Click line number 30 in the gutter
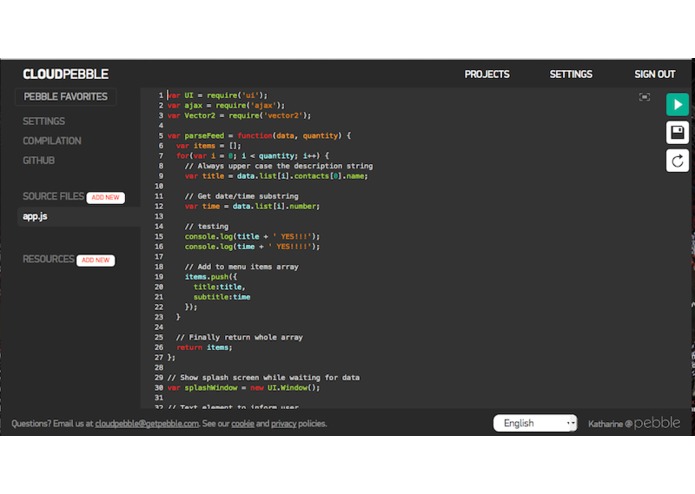 (x=159, y=388)
